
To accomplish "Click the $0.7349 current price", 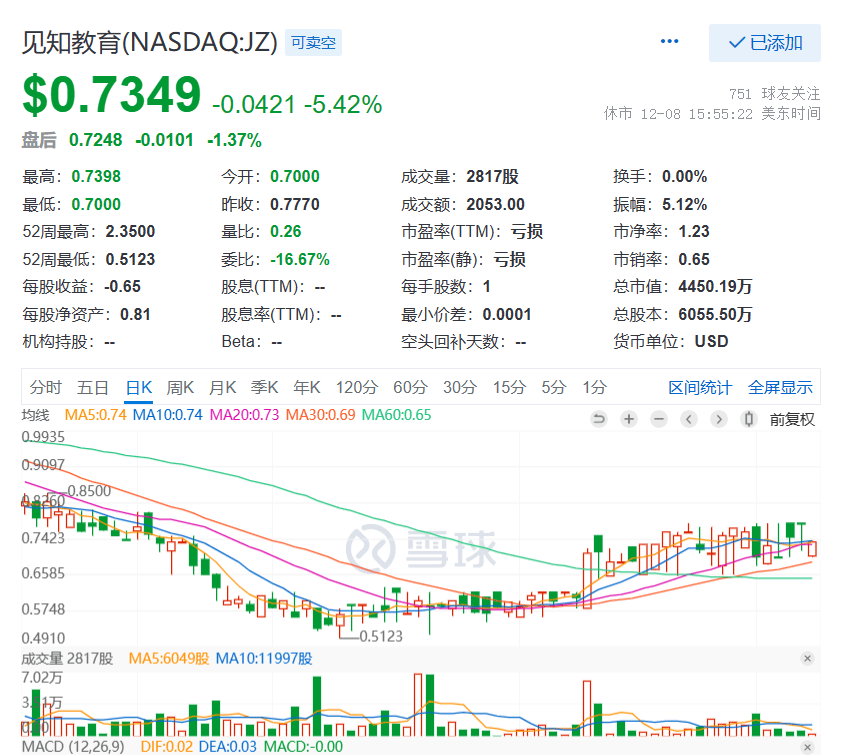I will pyautogui.click(x=112, y=94).
